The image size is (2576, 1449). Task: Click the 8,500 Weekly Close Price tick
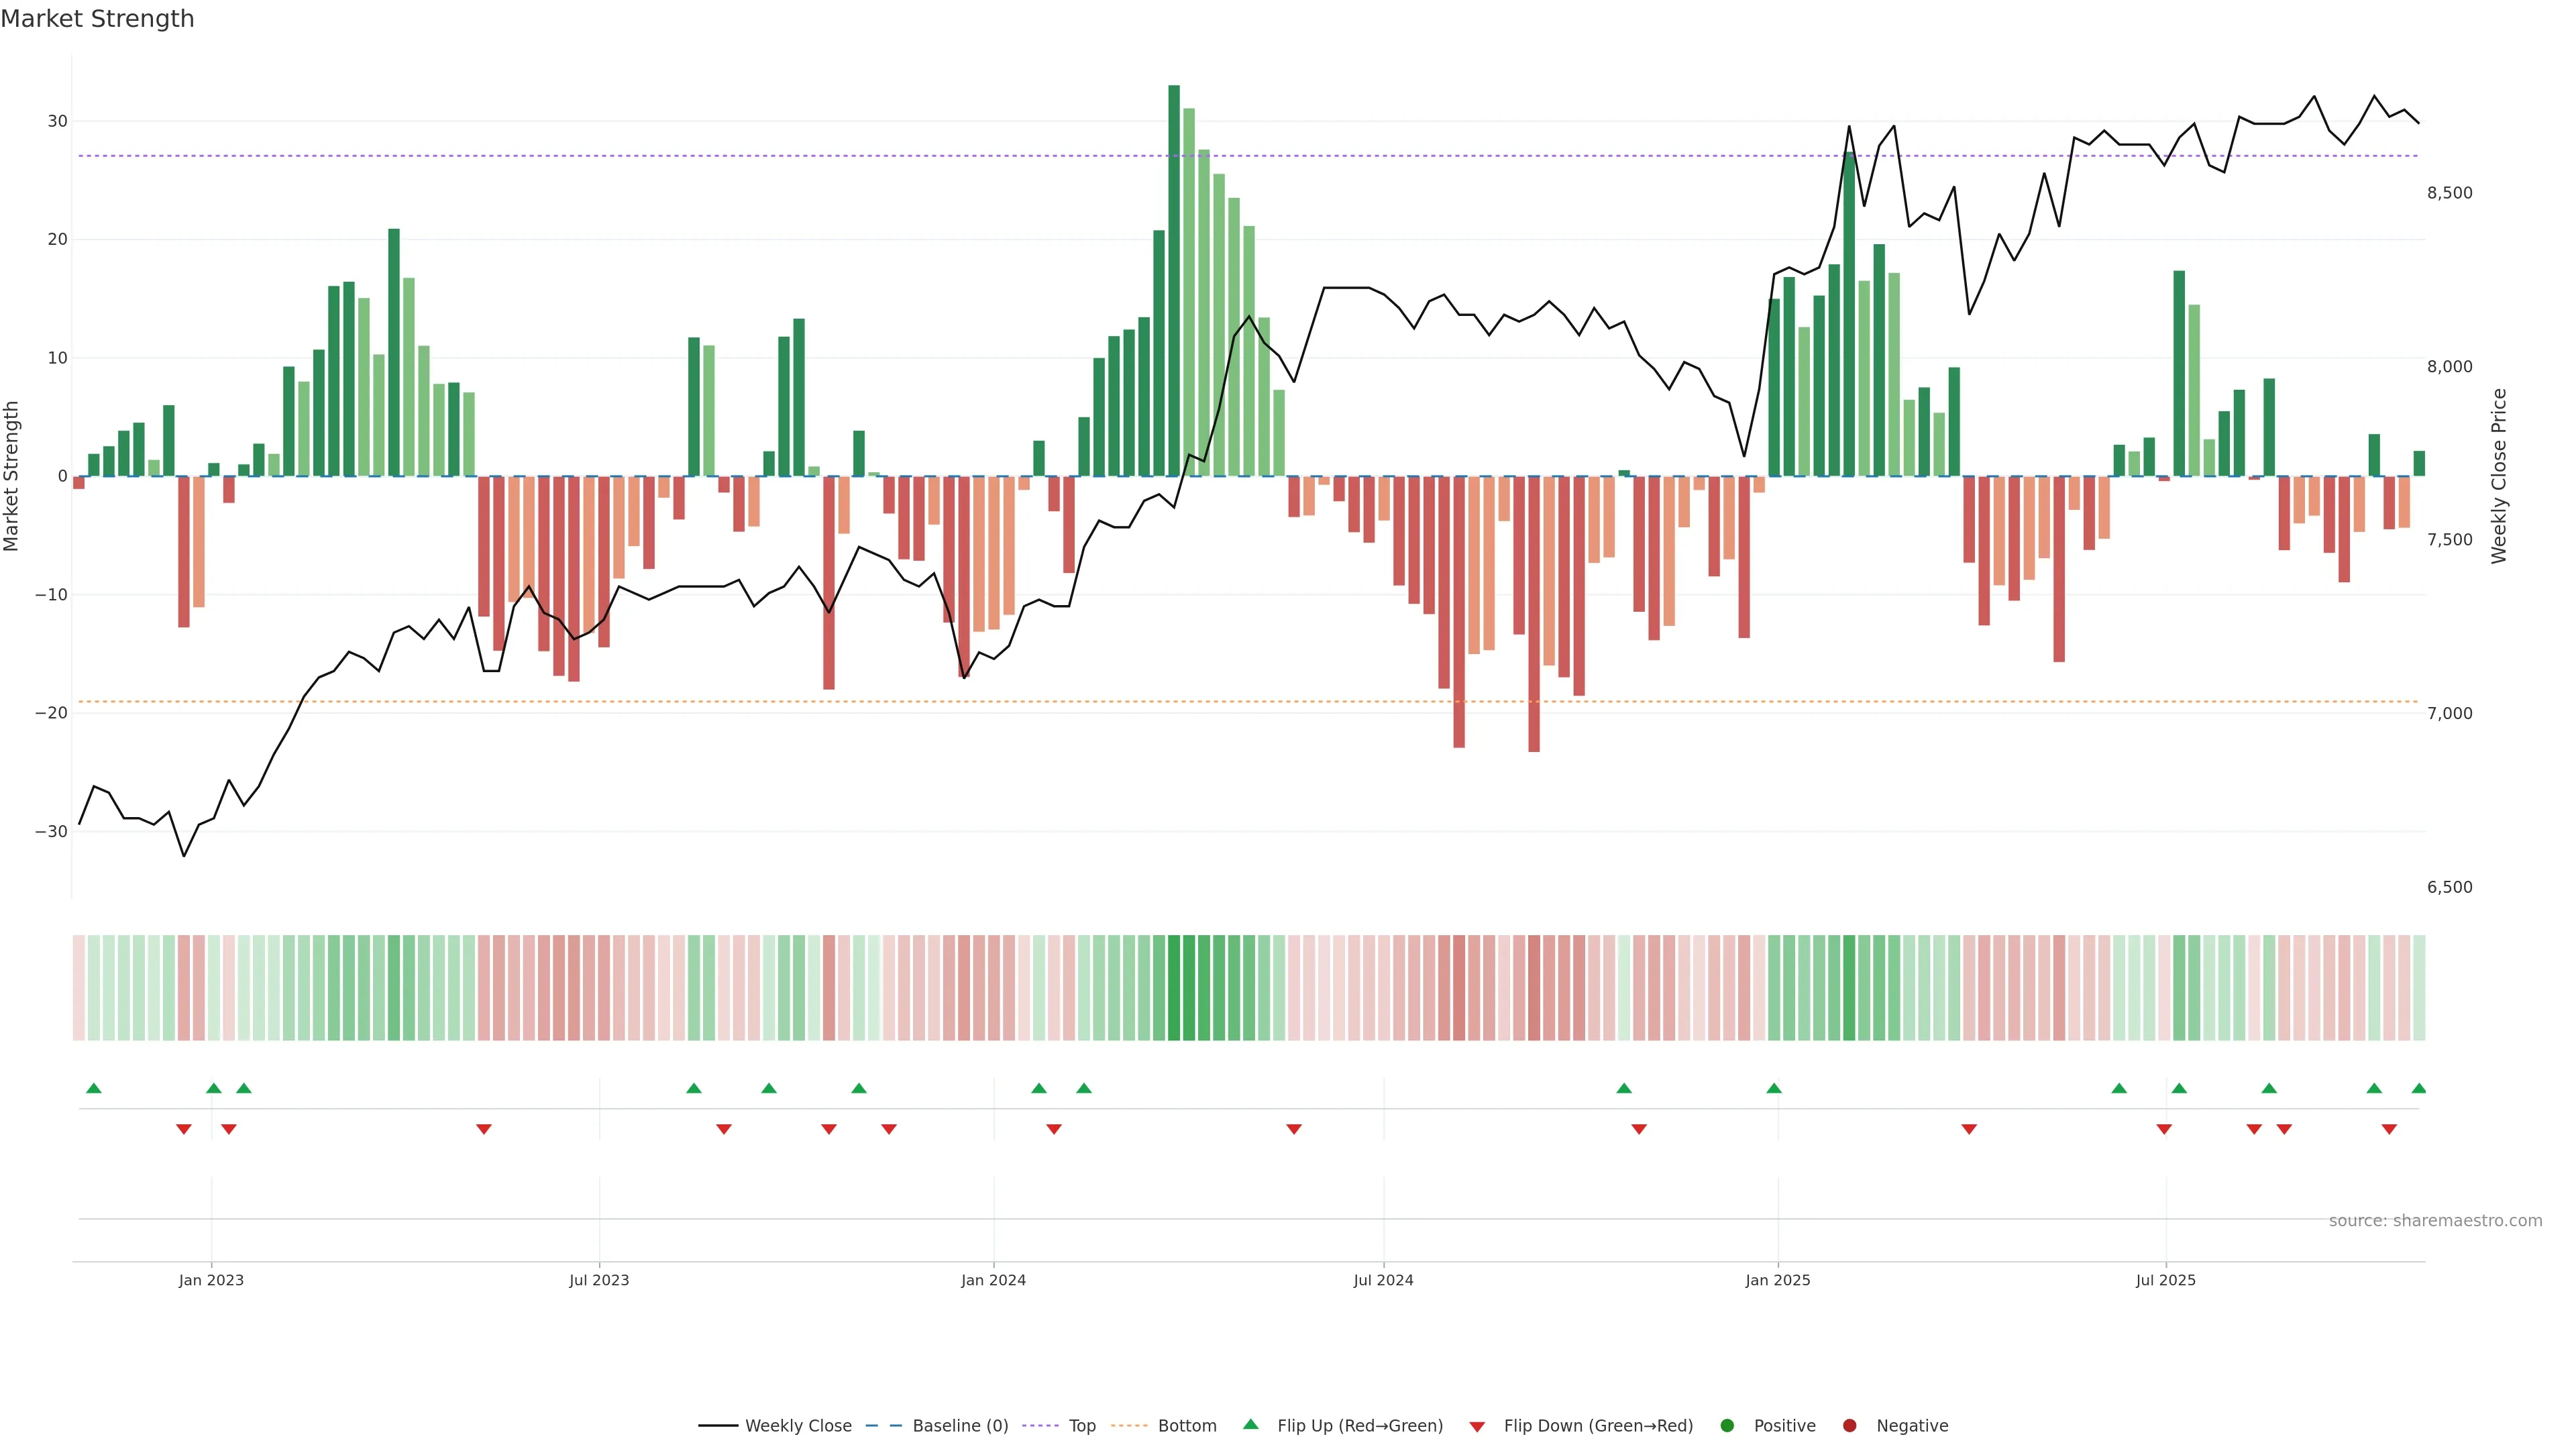pyautogui.click(x=2449, y=193)
